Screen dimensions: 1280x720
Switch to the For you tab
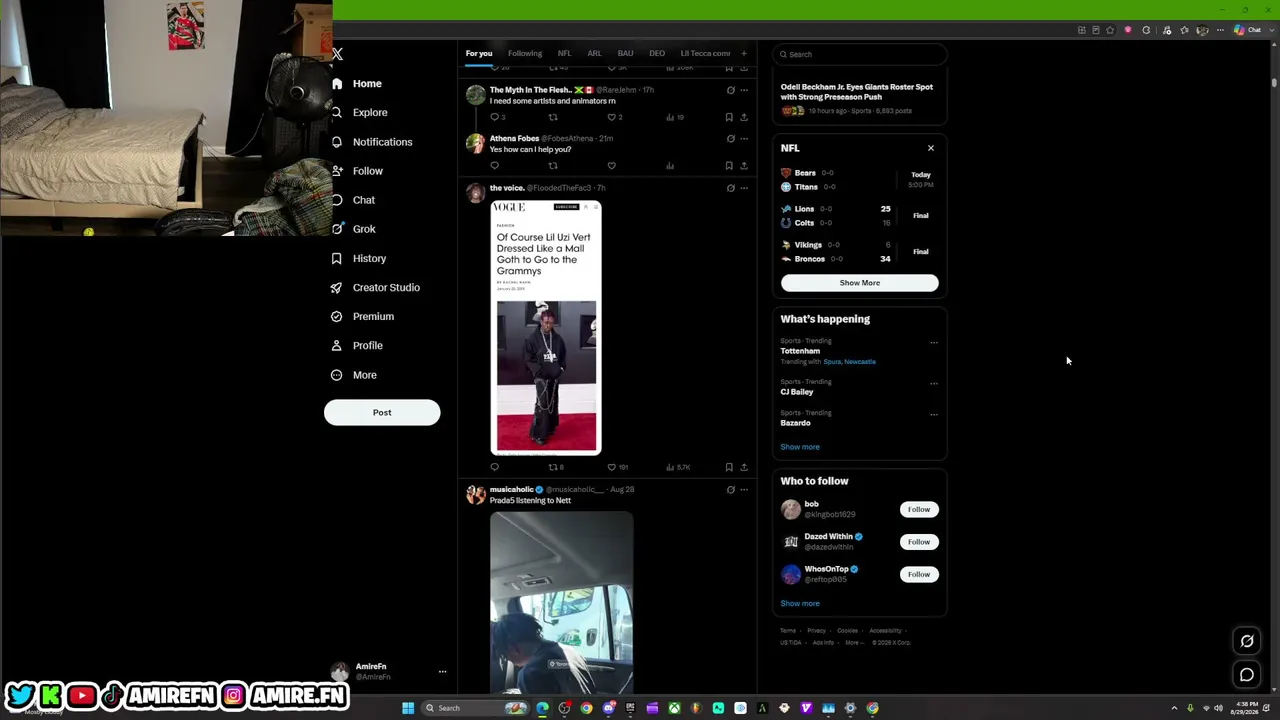[x=479, y=54]
